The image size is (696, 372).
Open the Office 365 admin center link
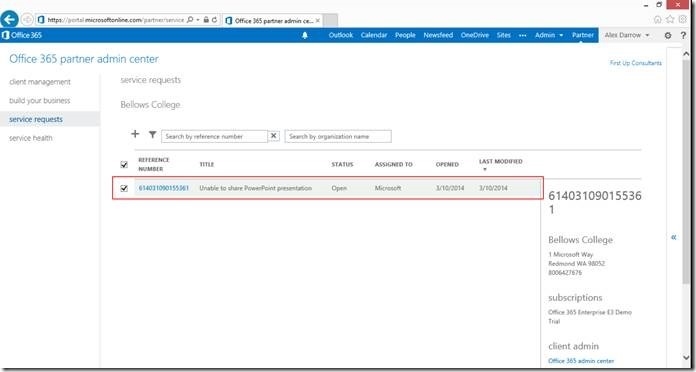pyautogui.click(x=581, y=361)
